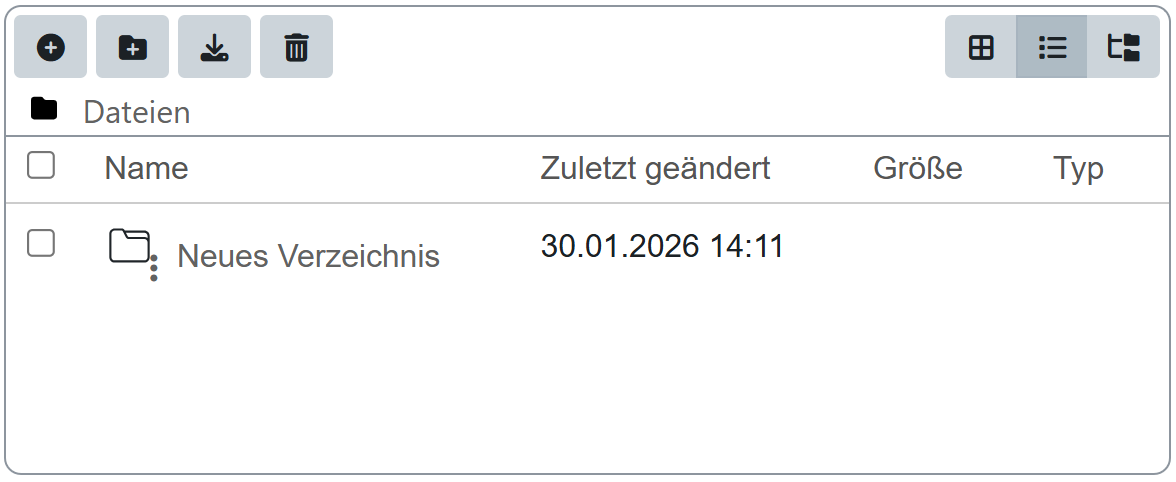Click the trash delete icon
Image resolution: width=1176 pixels, height=482 pixels.
(296, 47)
